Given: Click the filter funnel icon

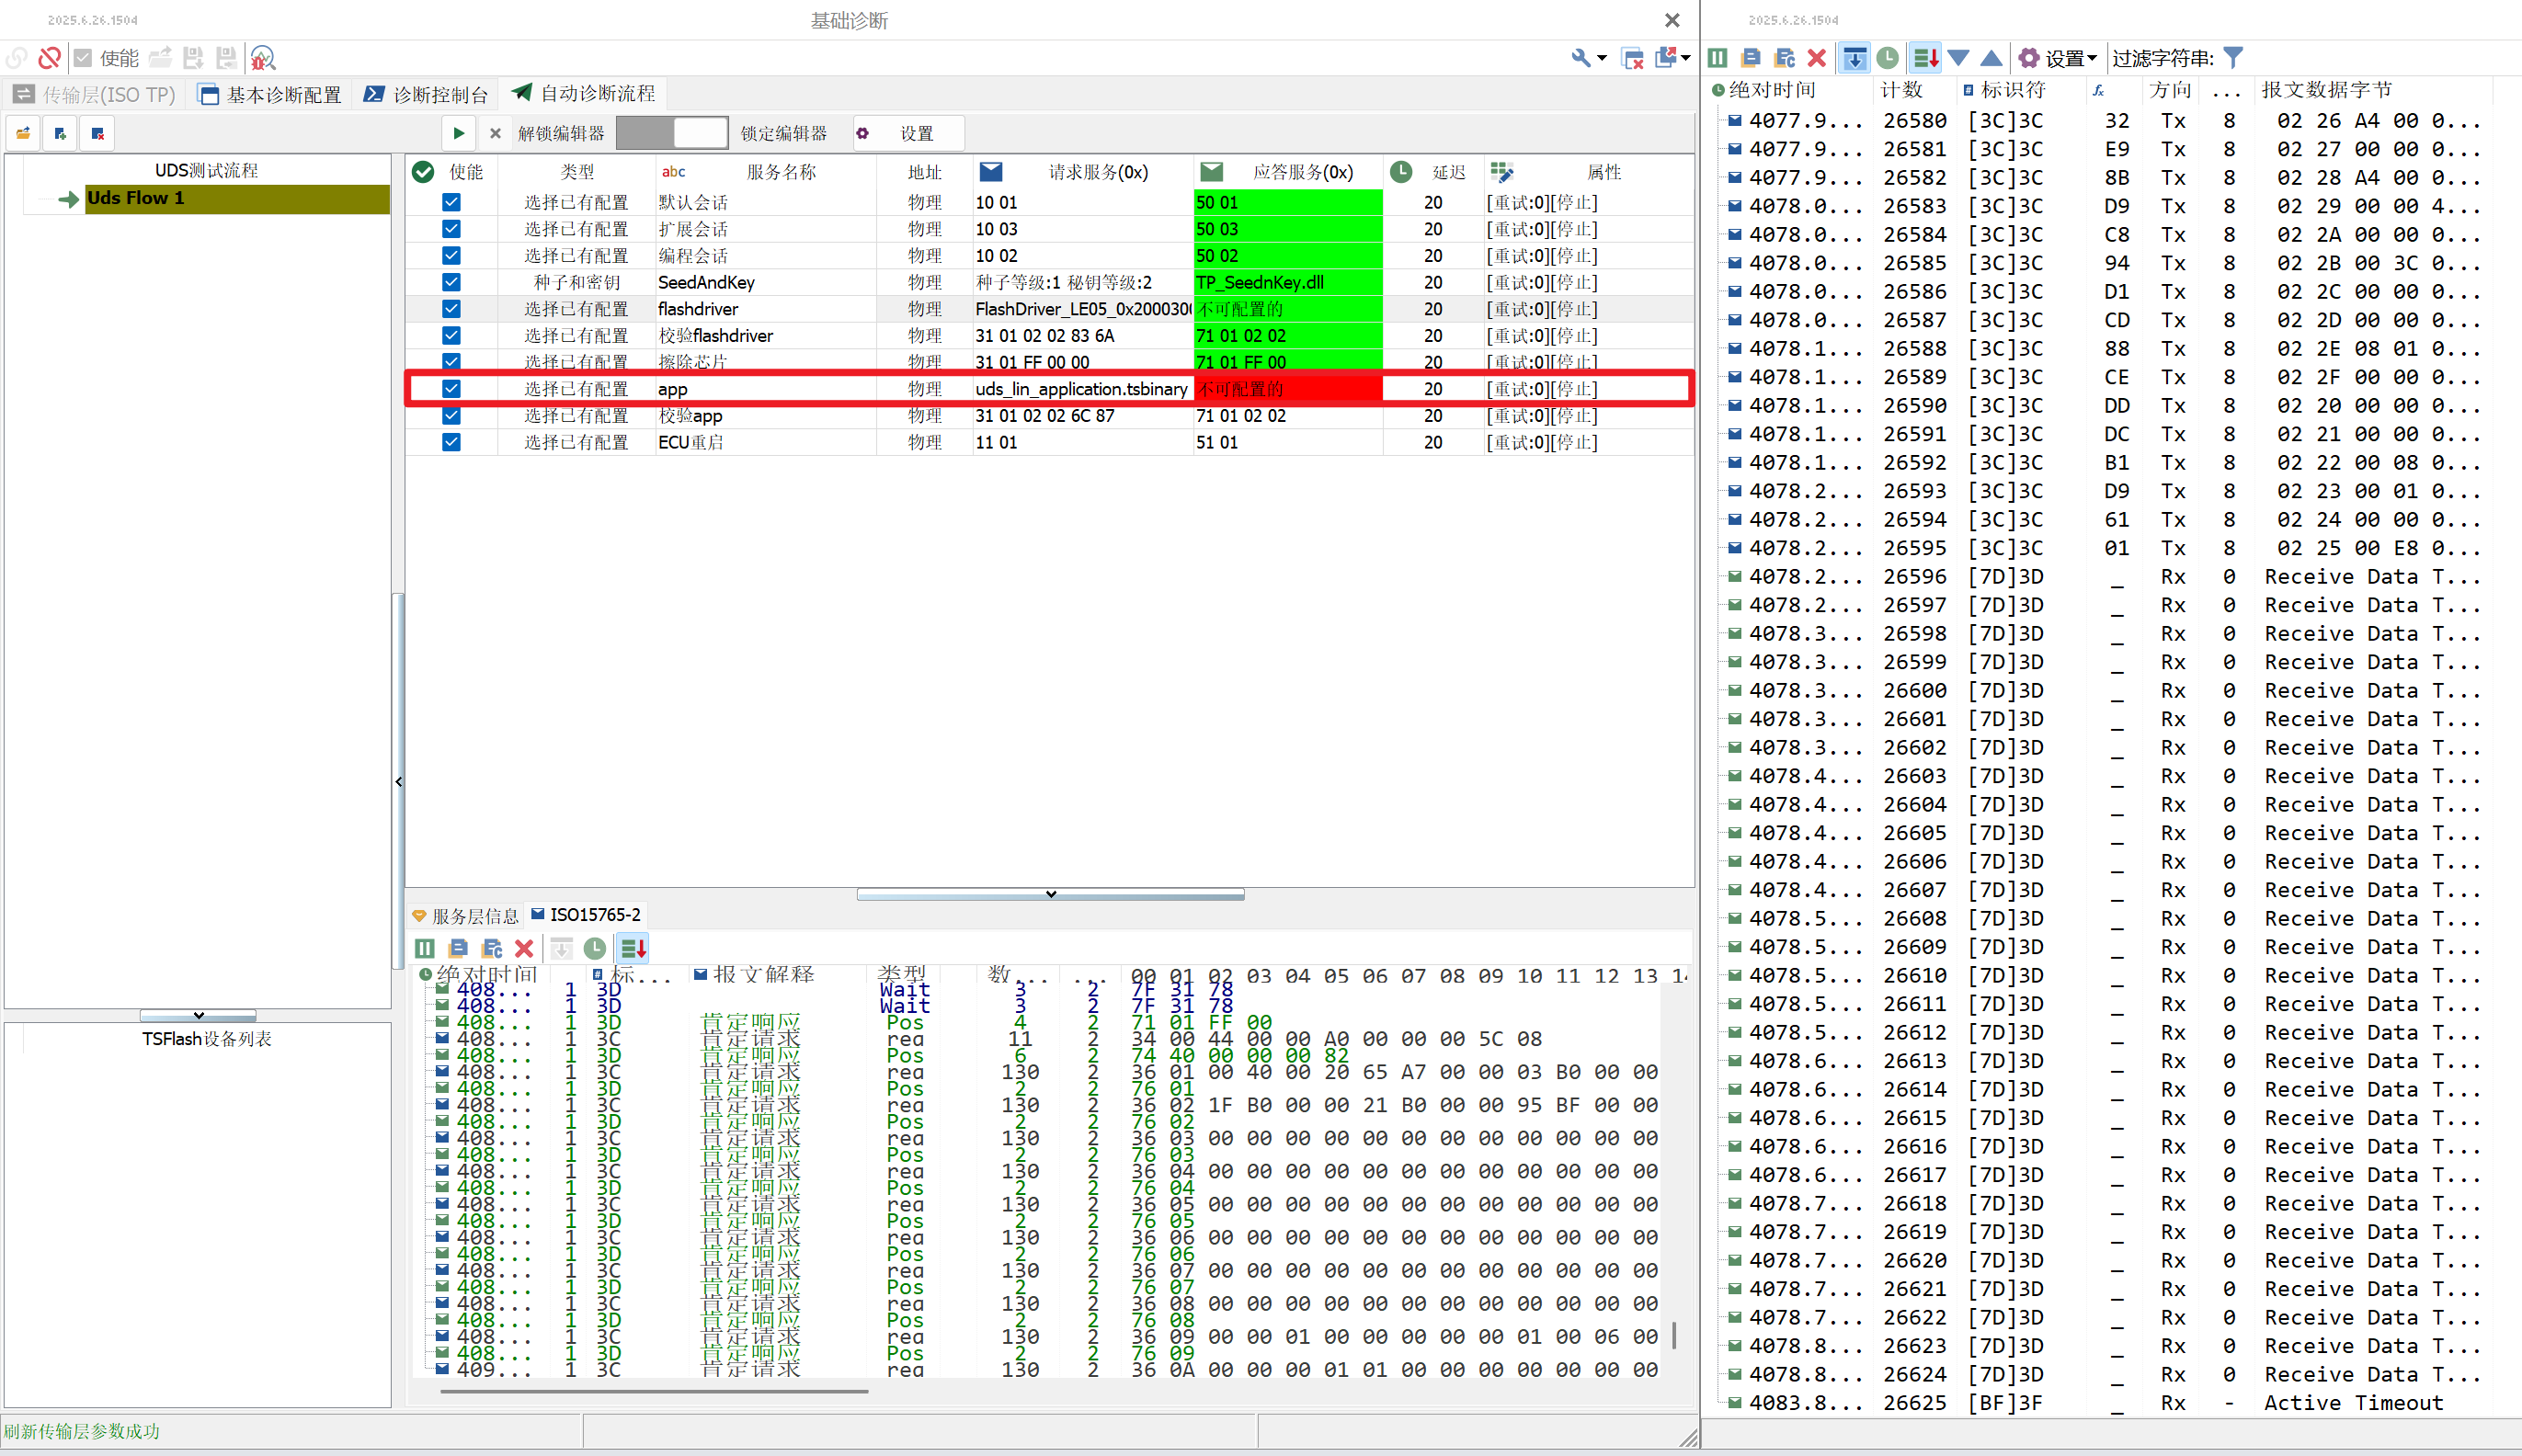Looking at the screenshot, I should pyautogui.click(x=2233, y=58).
